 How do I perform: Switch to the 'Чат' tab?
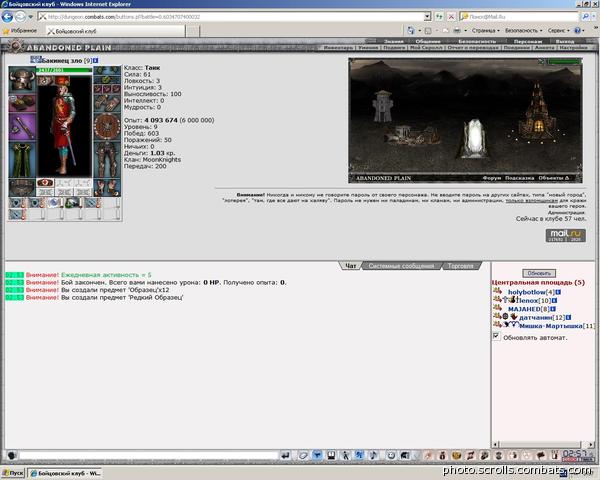351,266
